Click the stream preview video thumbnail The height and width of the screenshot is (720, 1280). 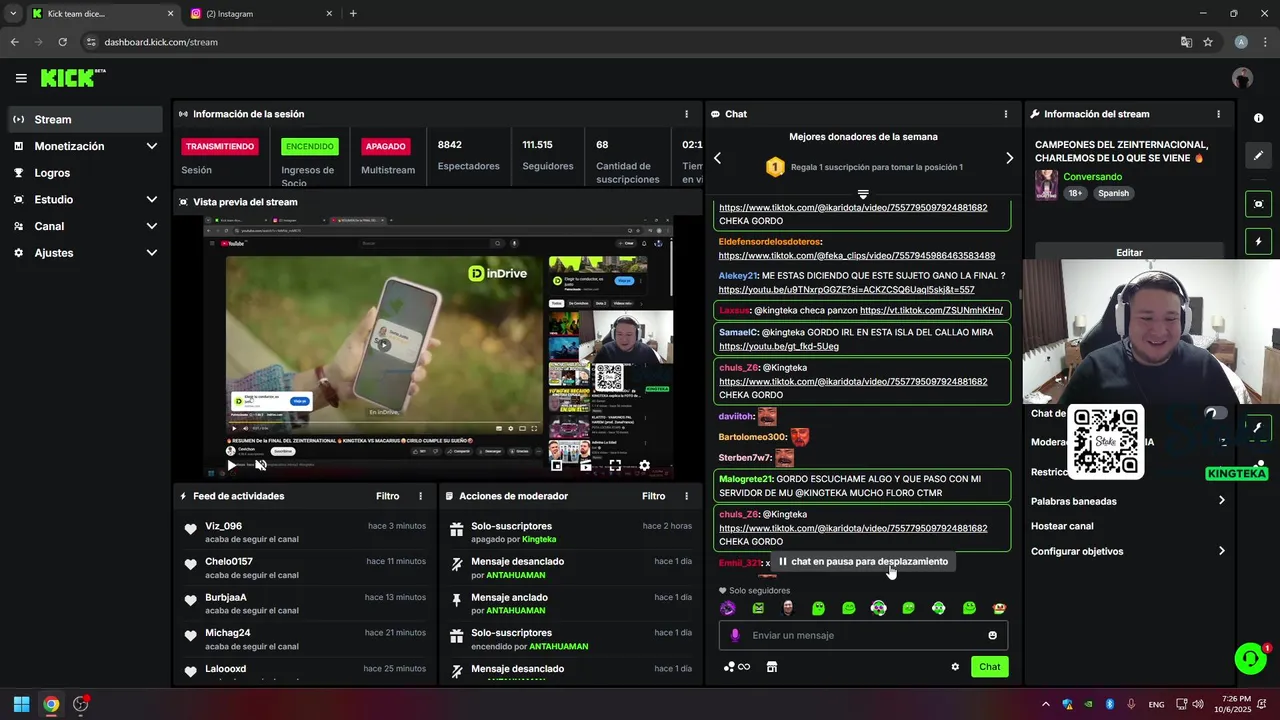(437, 347)
